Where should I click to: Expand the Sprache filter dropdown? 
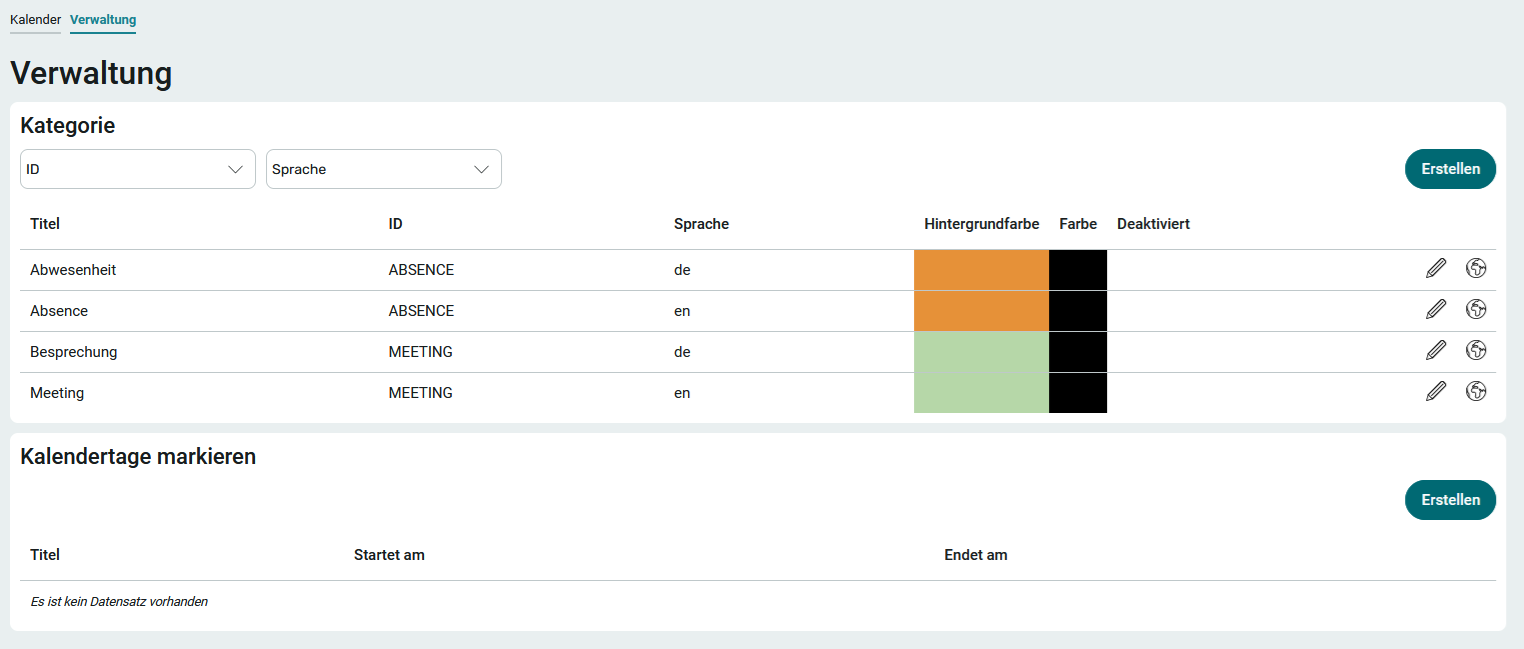[384, 169]
